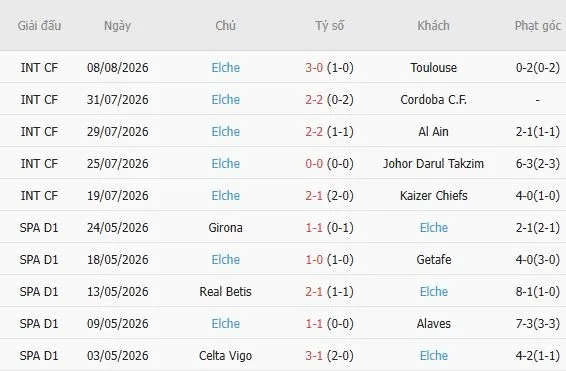Open Al Ain team page

433,132
